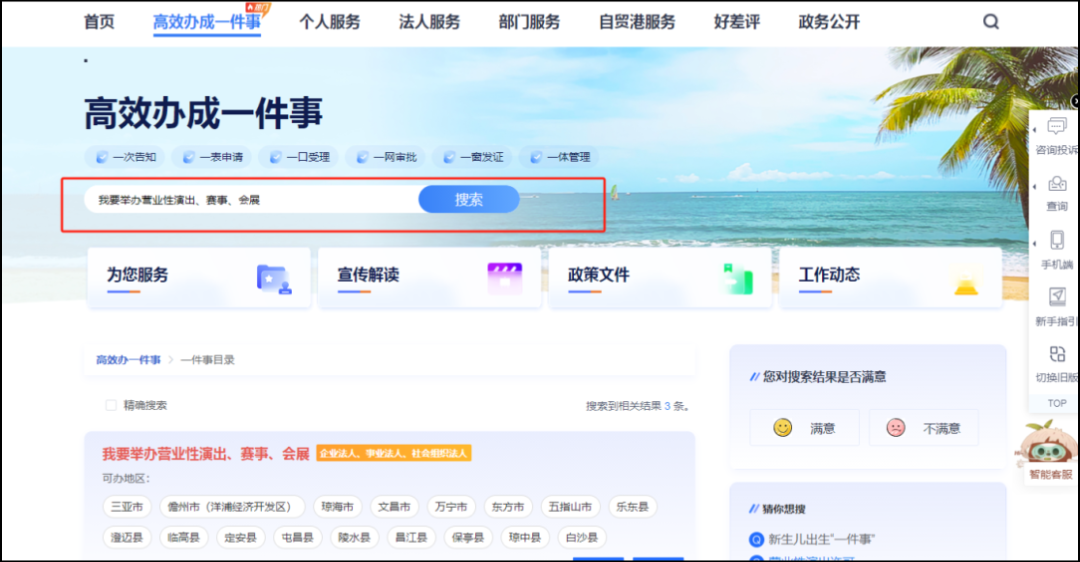Toggle the 精确搜索 checkbox

click(x=111, y=405)
